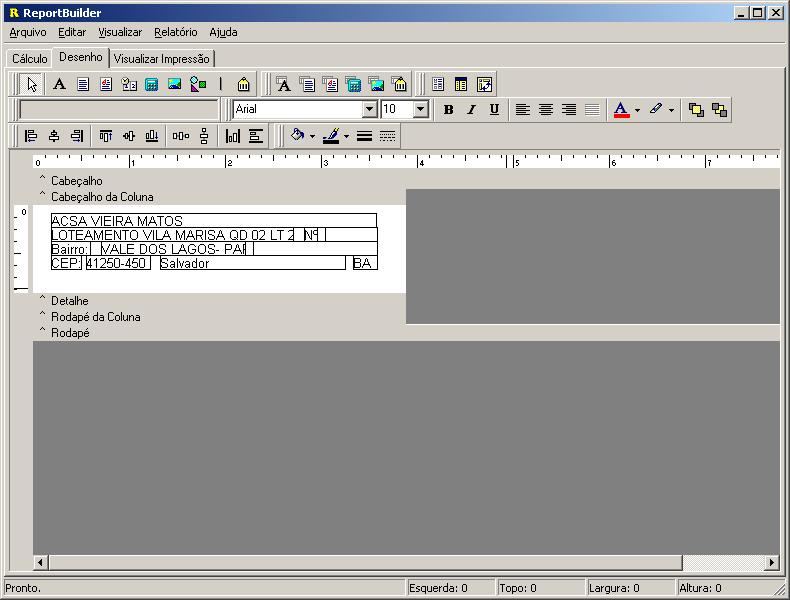
Task: Choose the Region component tool
Action: [438, 84]
